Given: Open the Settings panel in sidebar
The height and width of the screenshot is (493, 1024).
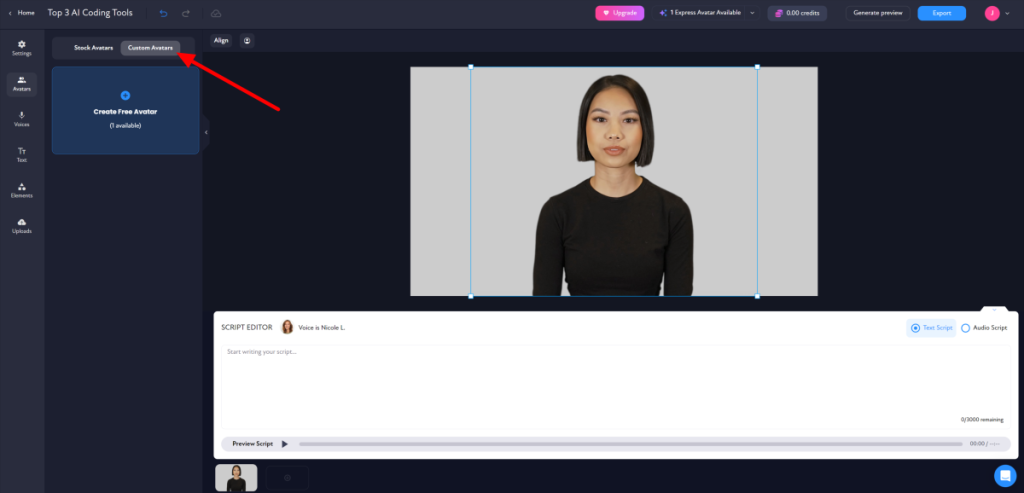Looking at the screenshot, I should [x=22, y=48].
